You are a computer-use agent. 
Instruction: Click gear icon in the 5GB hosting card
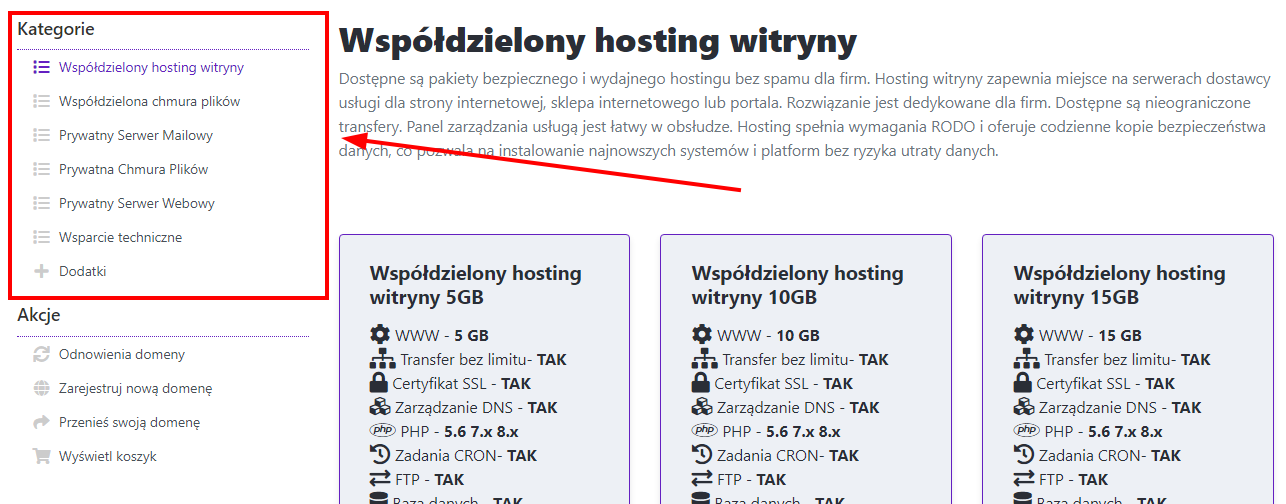coord(380,335)
